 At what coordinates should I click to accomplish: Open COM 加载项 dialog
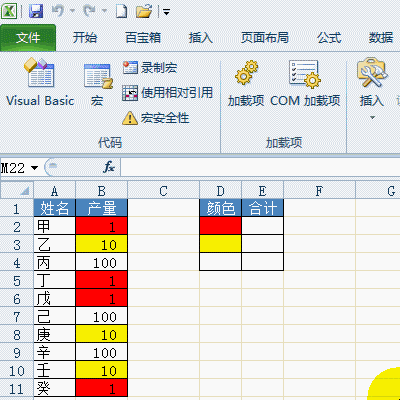(305, 83)
